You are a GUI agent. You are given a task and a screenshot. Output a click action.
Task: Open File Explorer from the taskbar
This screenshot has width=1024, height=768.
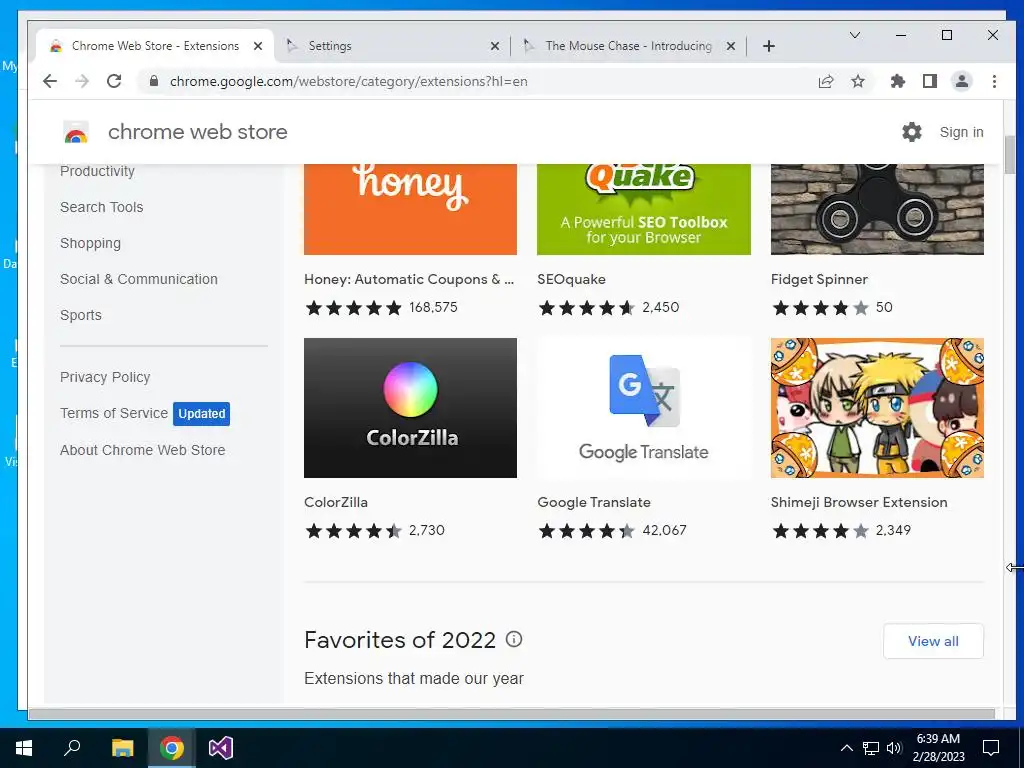point(122,748)
